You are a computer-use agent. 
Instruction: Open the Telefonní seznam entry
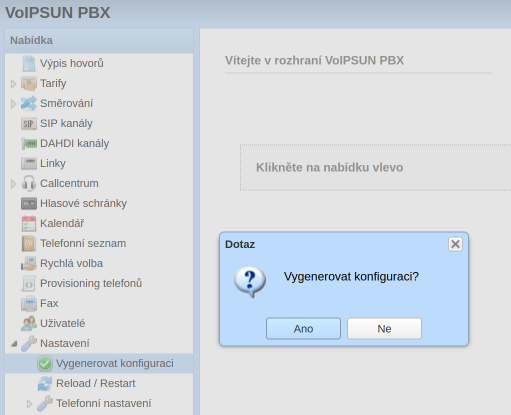(x=99, y=243)
